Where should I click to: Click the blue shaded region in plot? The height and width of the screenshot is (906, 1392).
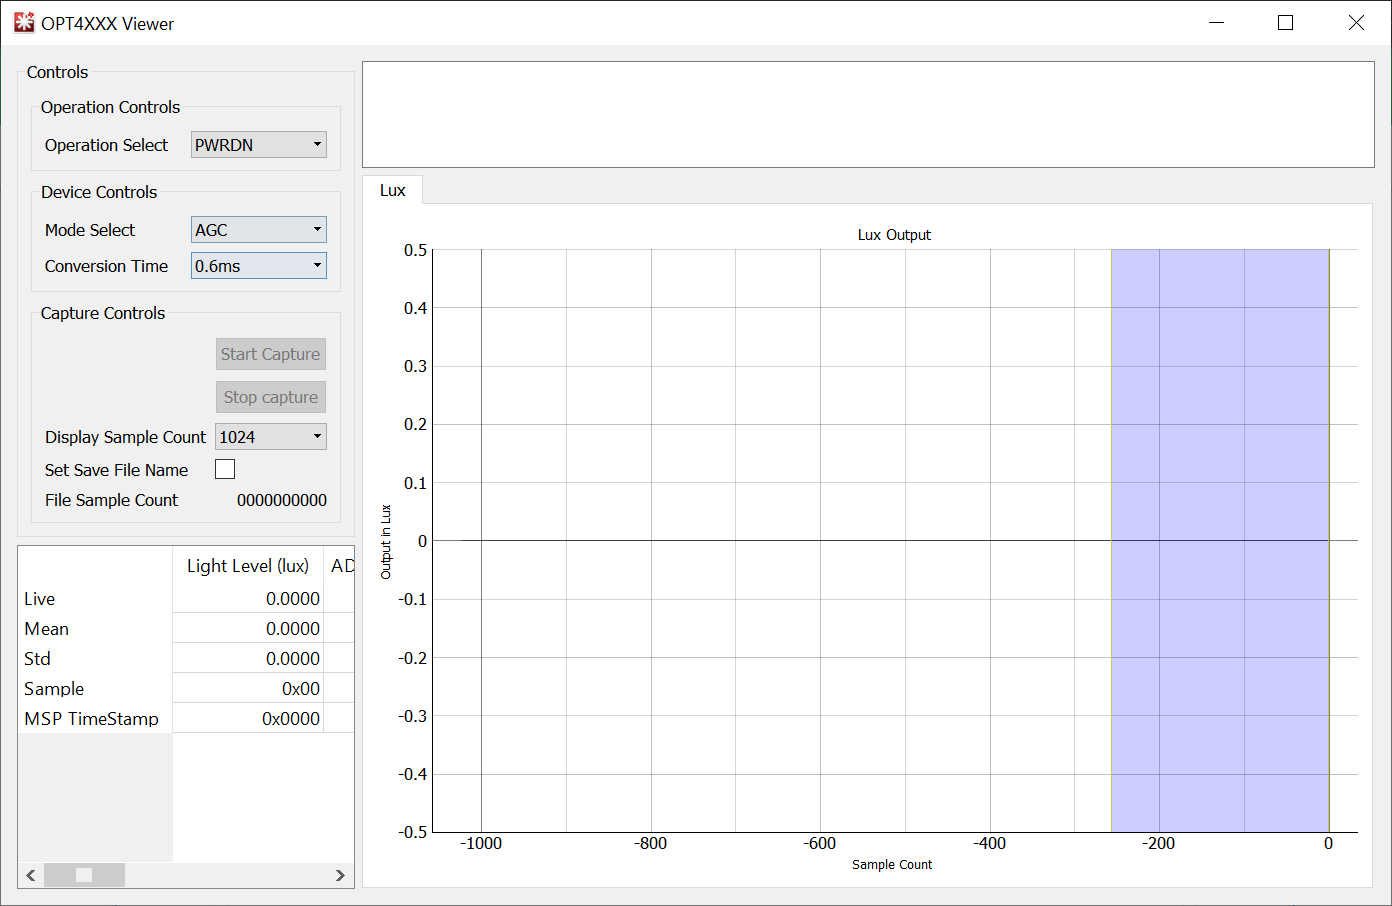(x=1219, y=450)
